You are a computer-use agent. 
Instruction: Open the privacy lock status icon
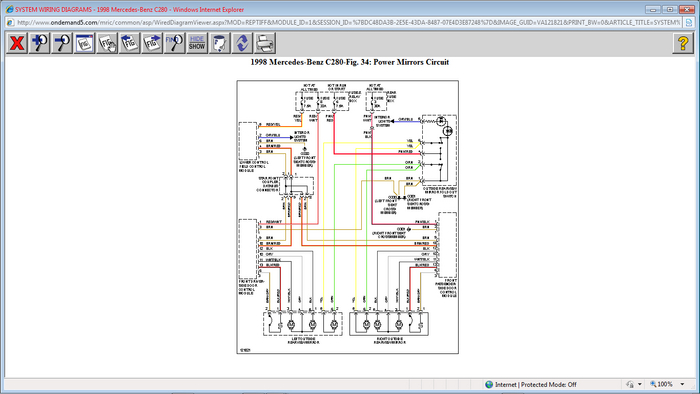[630, 384]
